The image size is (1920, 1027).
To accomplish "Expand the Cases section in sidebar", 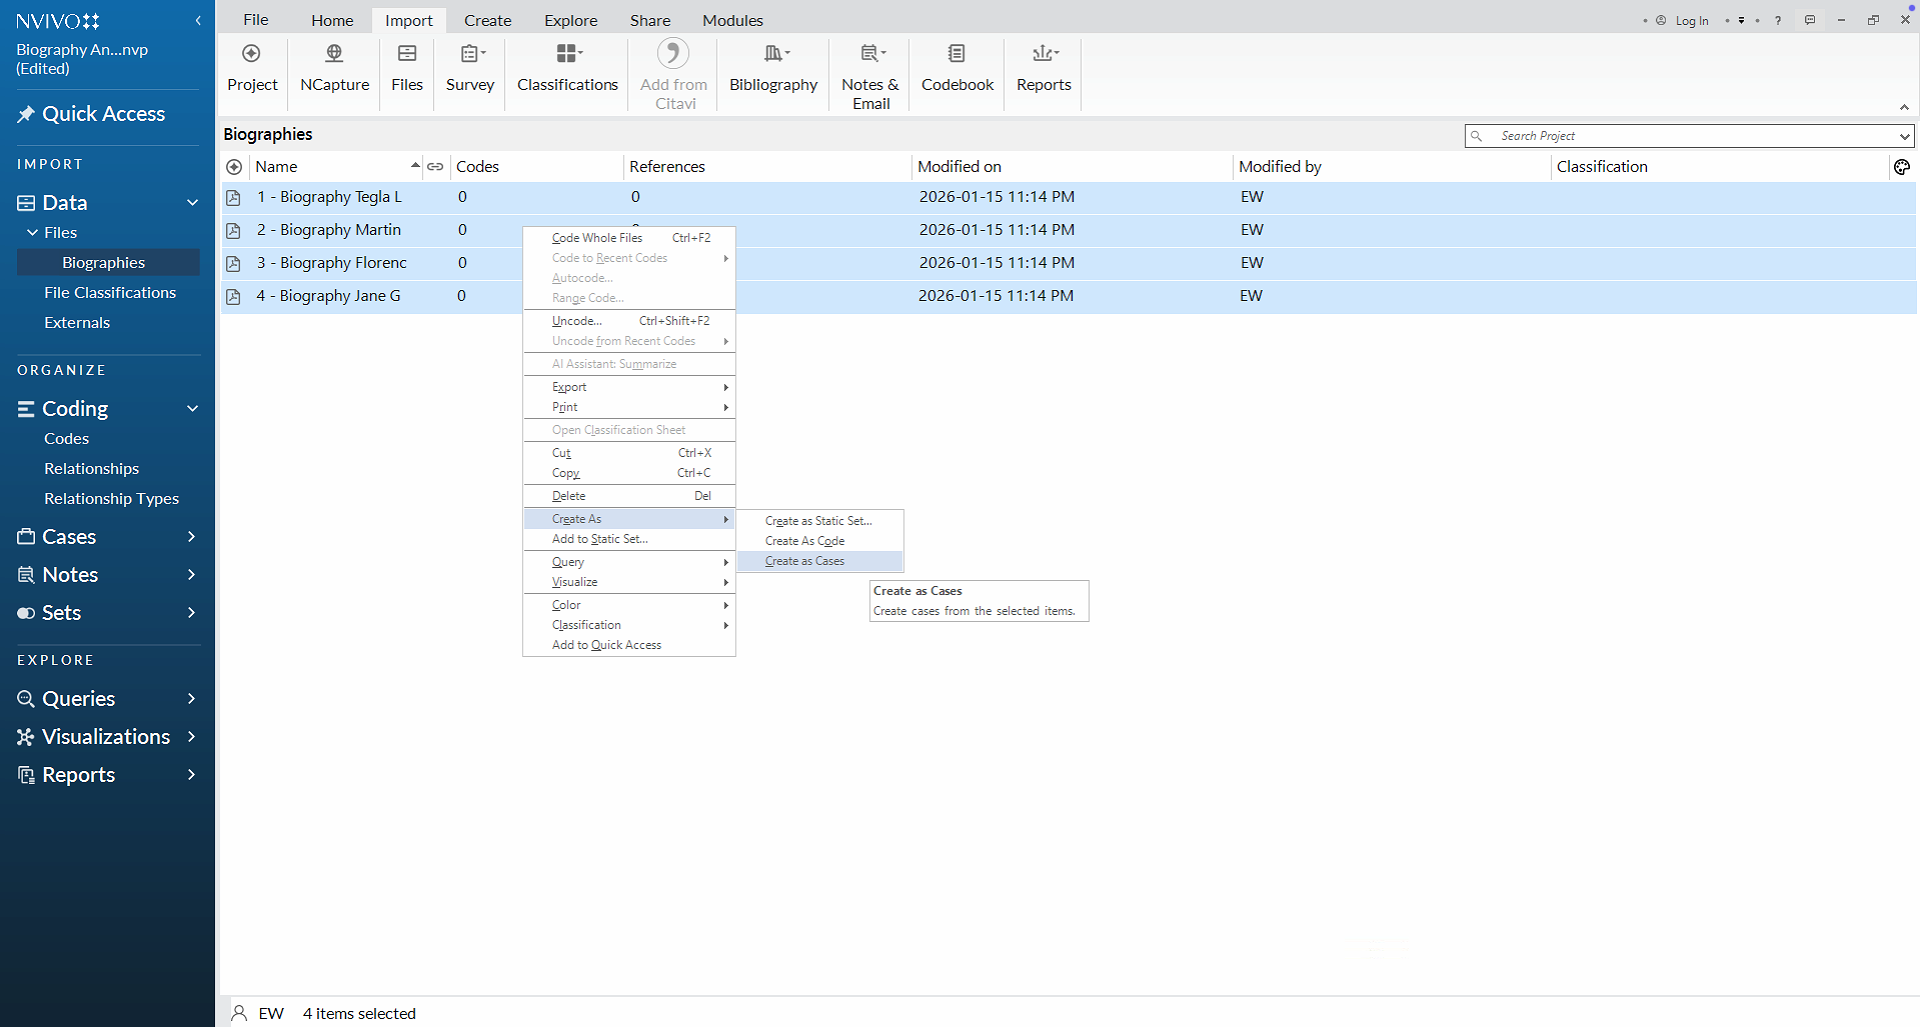I will point(191,537).
